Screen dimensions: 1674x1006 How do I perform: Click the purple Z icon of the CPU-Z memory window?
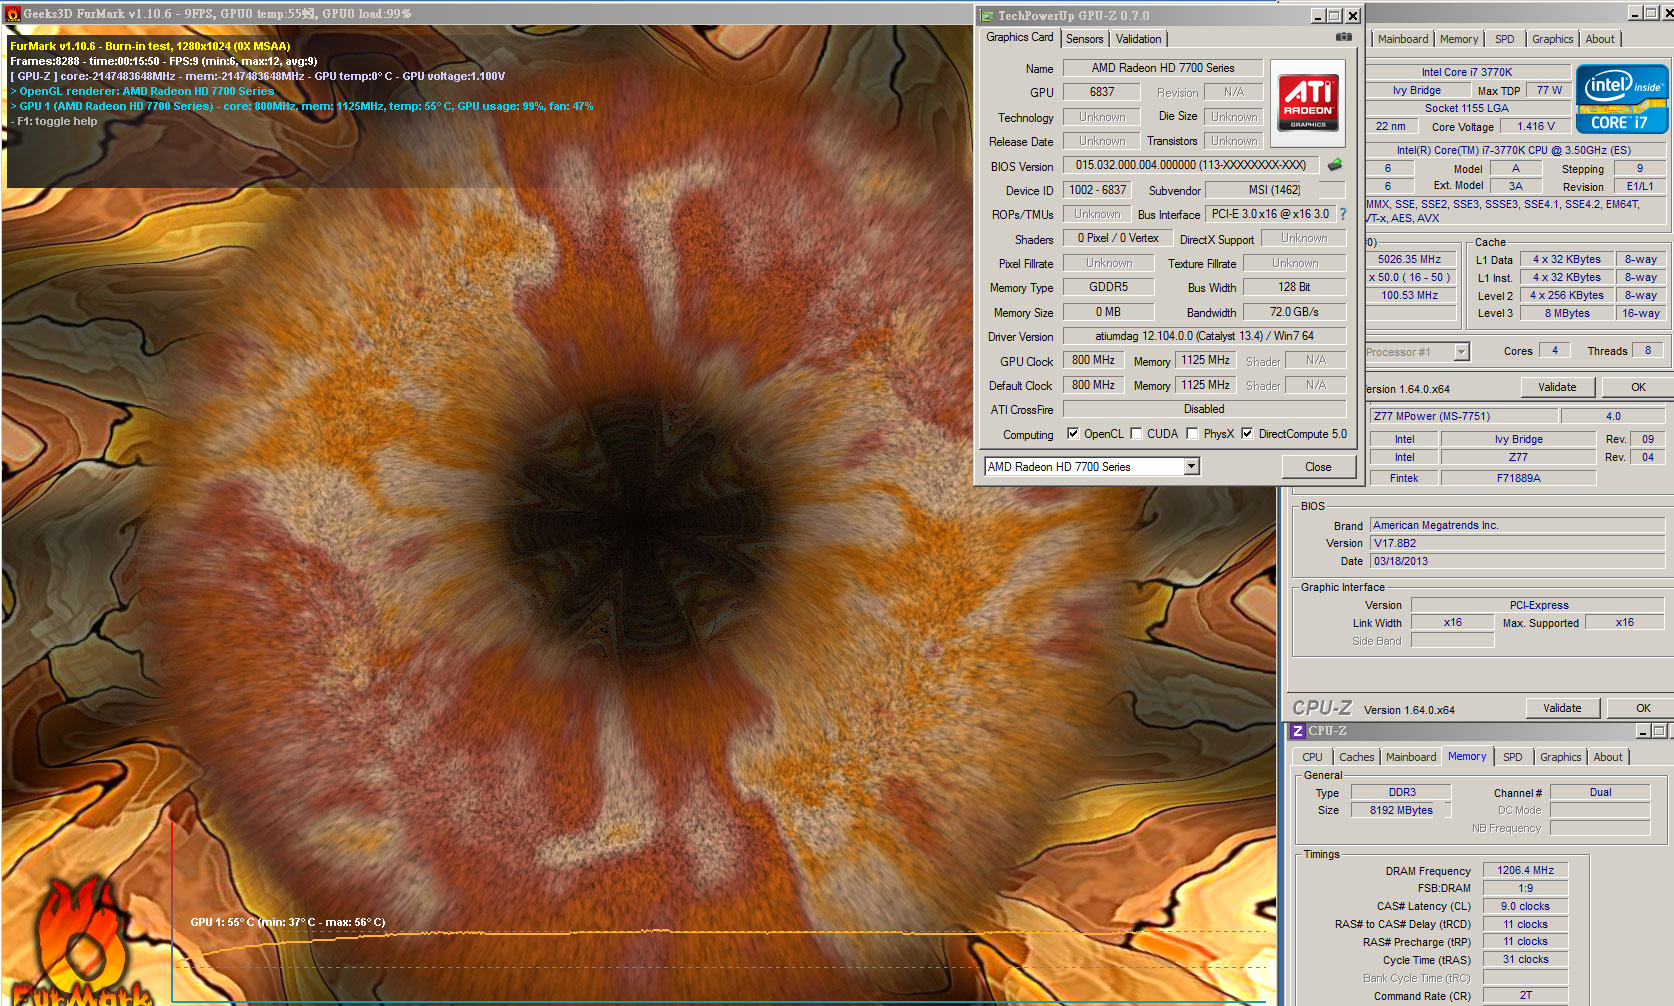(1298, 731)
